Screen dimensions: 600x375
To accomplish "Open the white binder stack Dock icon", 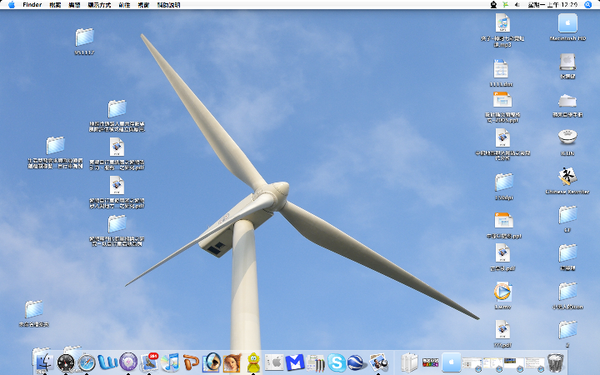I will 409,362.
